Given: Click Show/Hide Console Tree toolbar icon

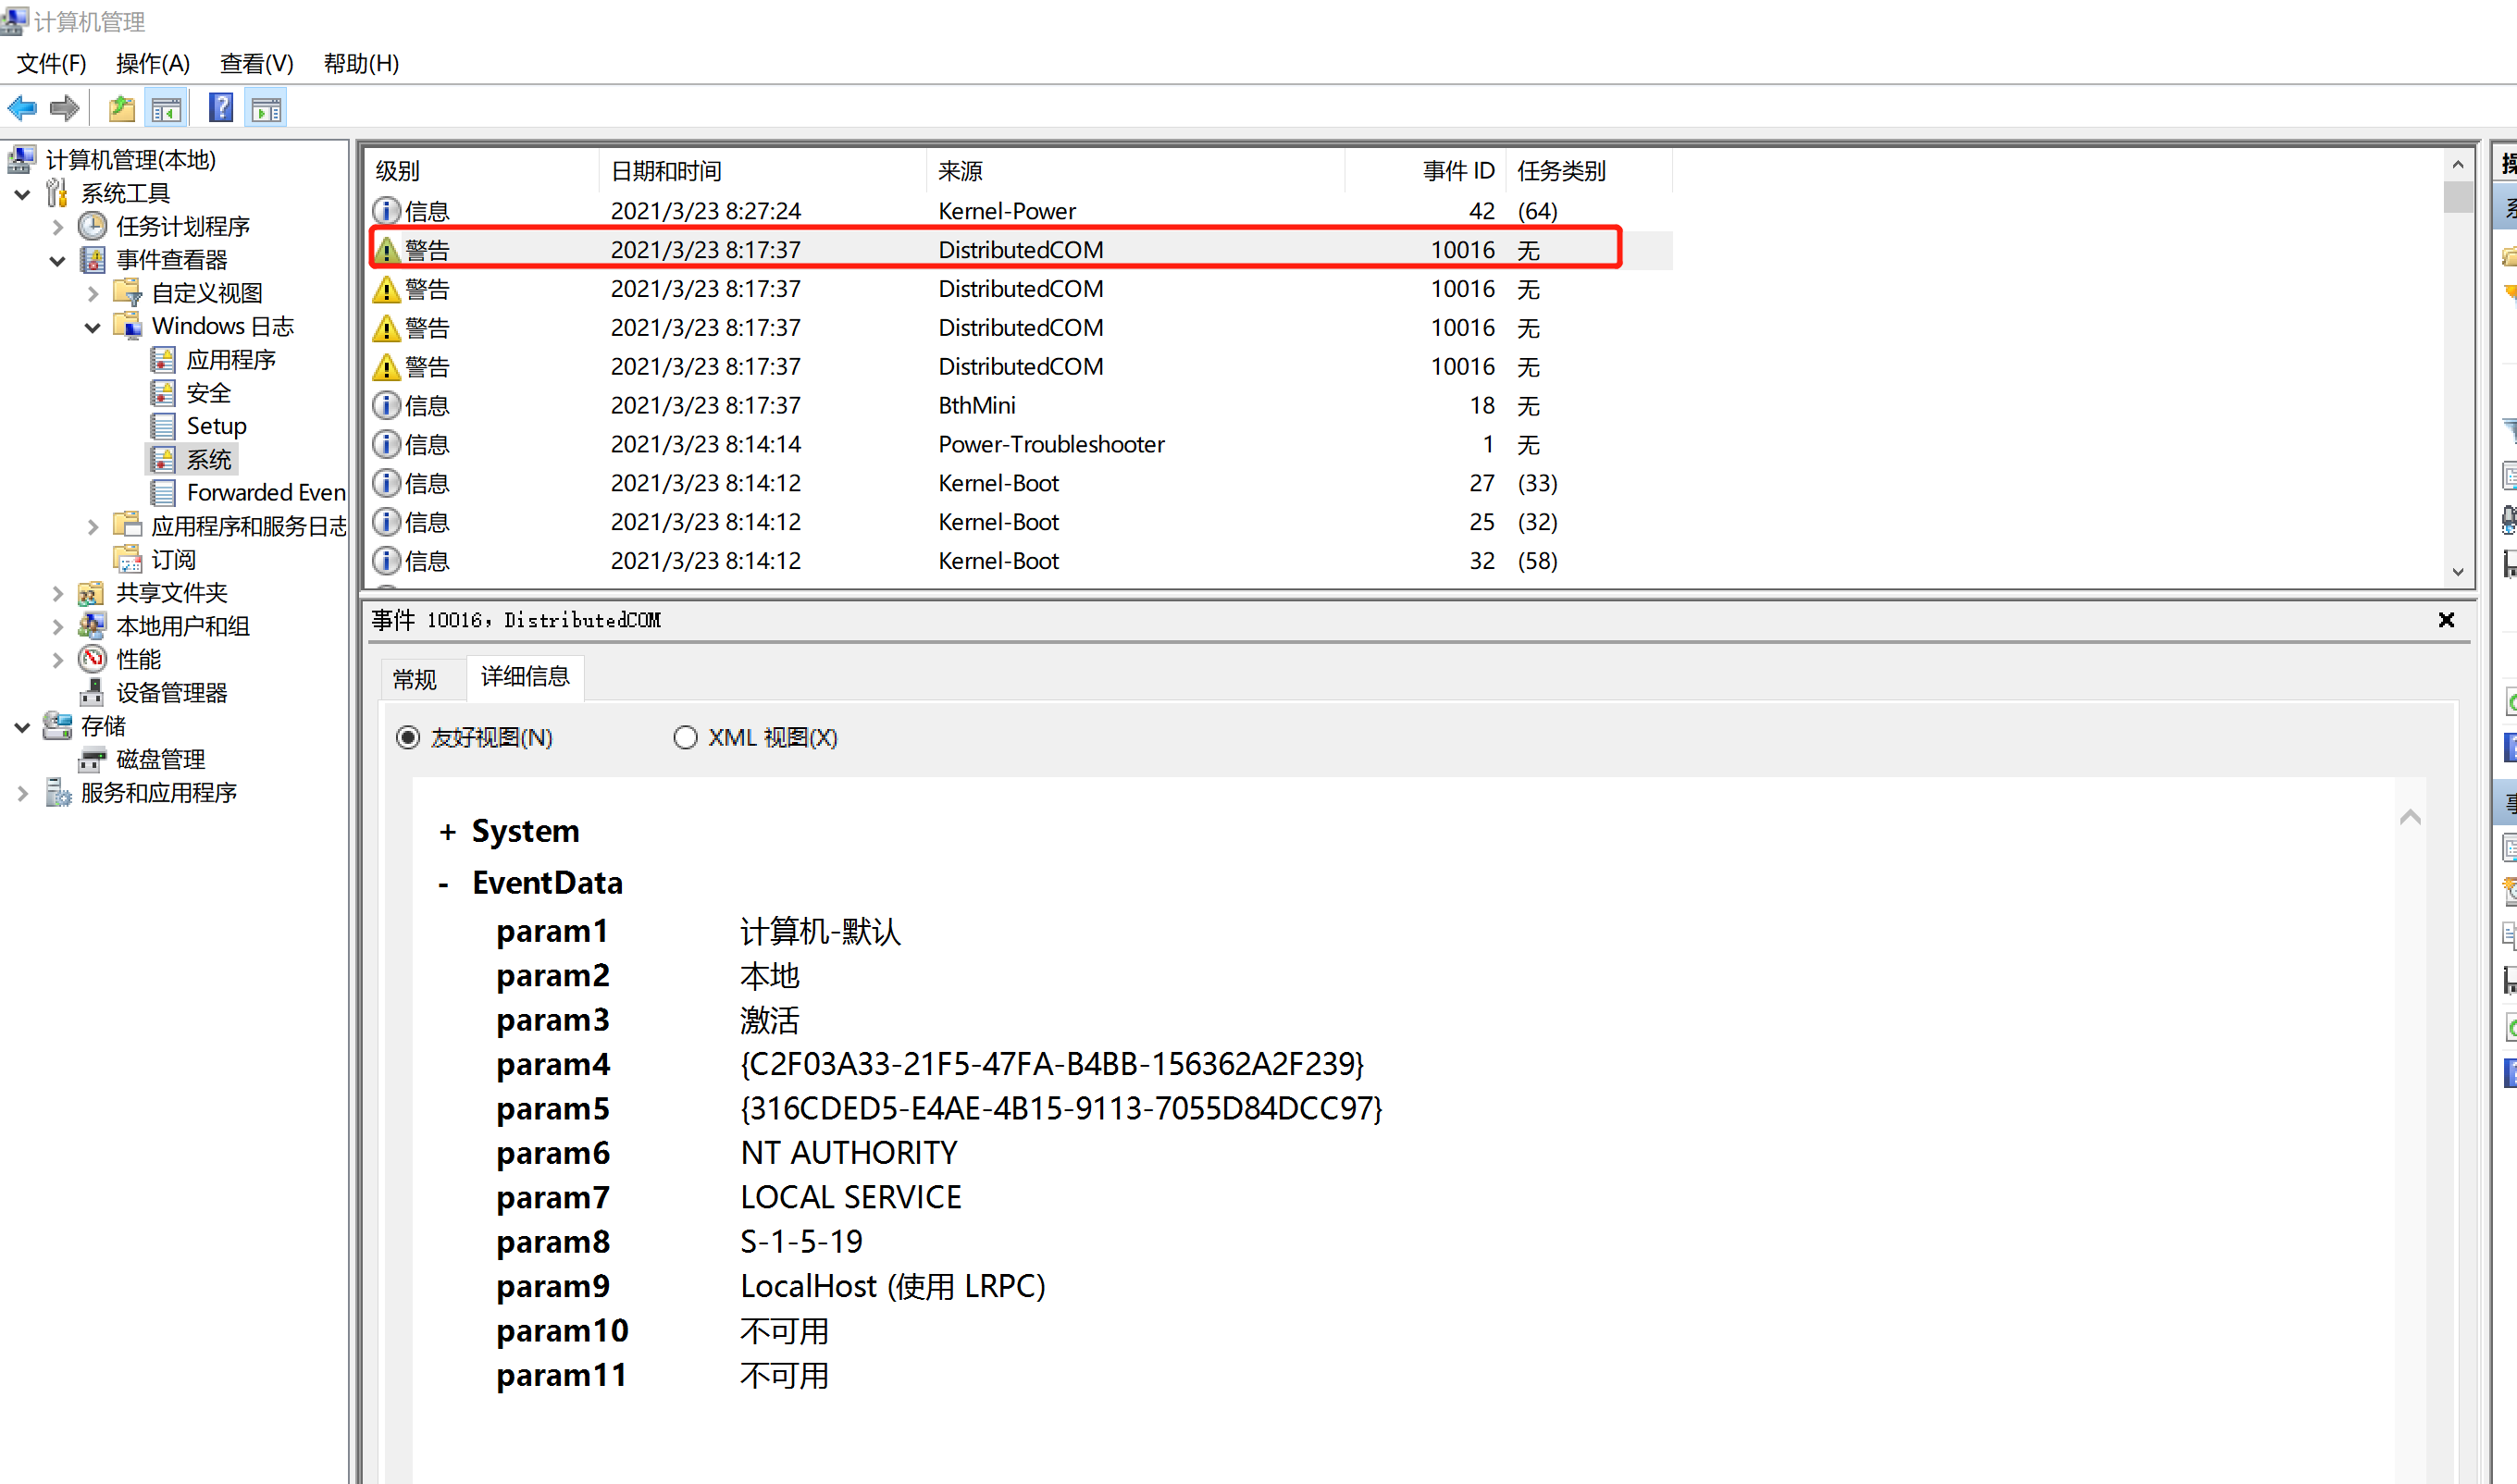Looking at the screenshot, I should 167,108.
